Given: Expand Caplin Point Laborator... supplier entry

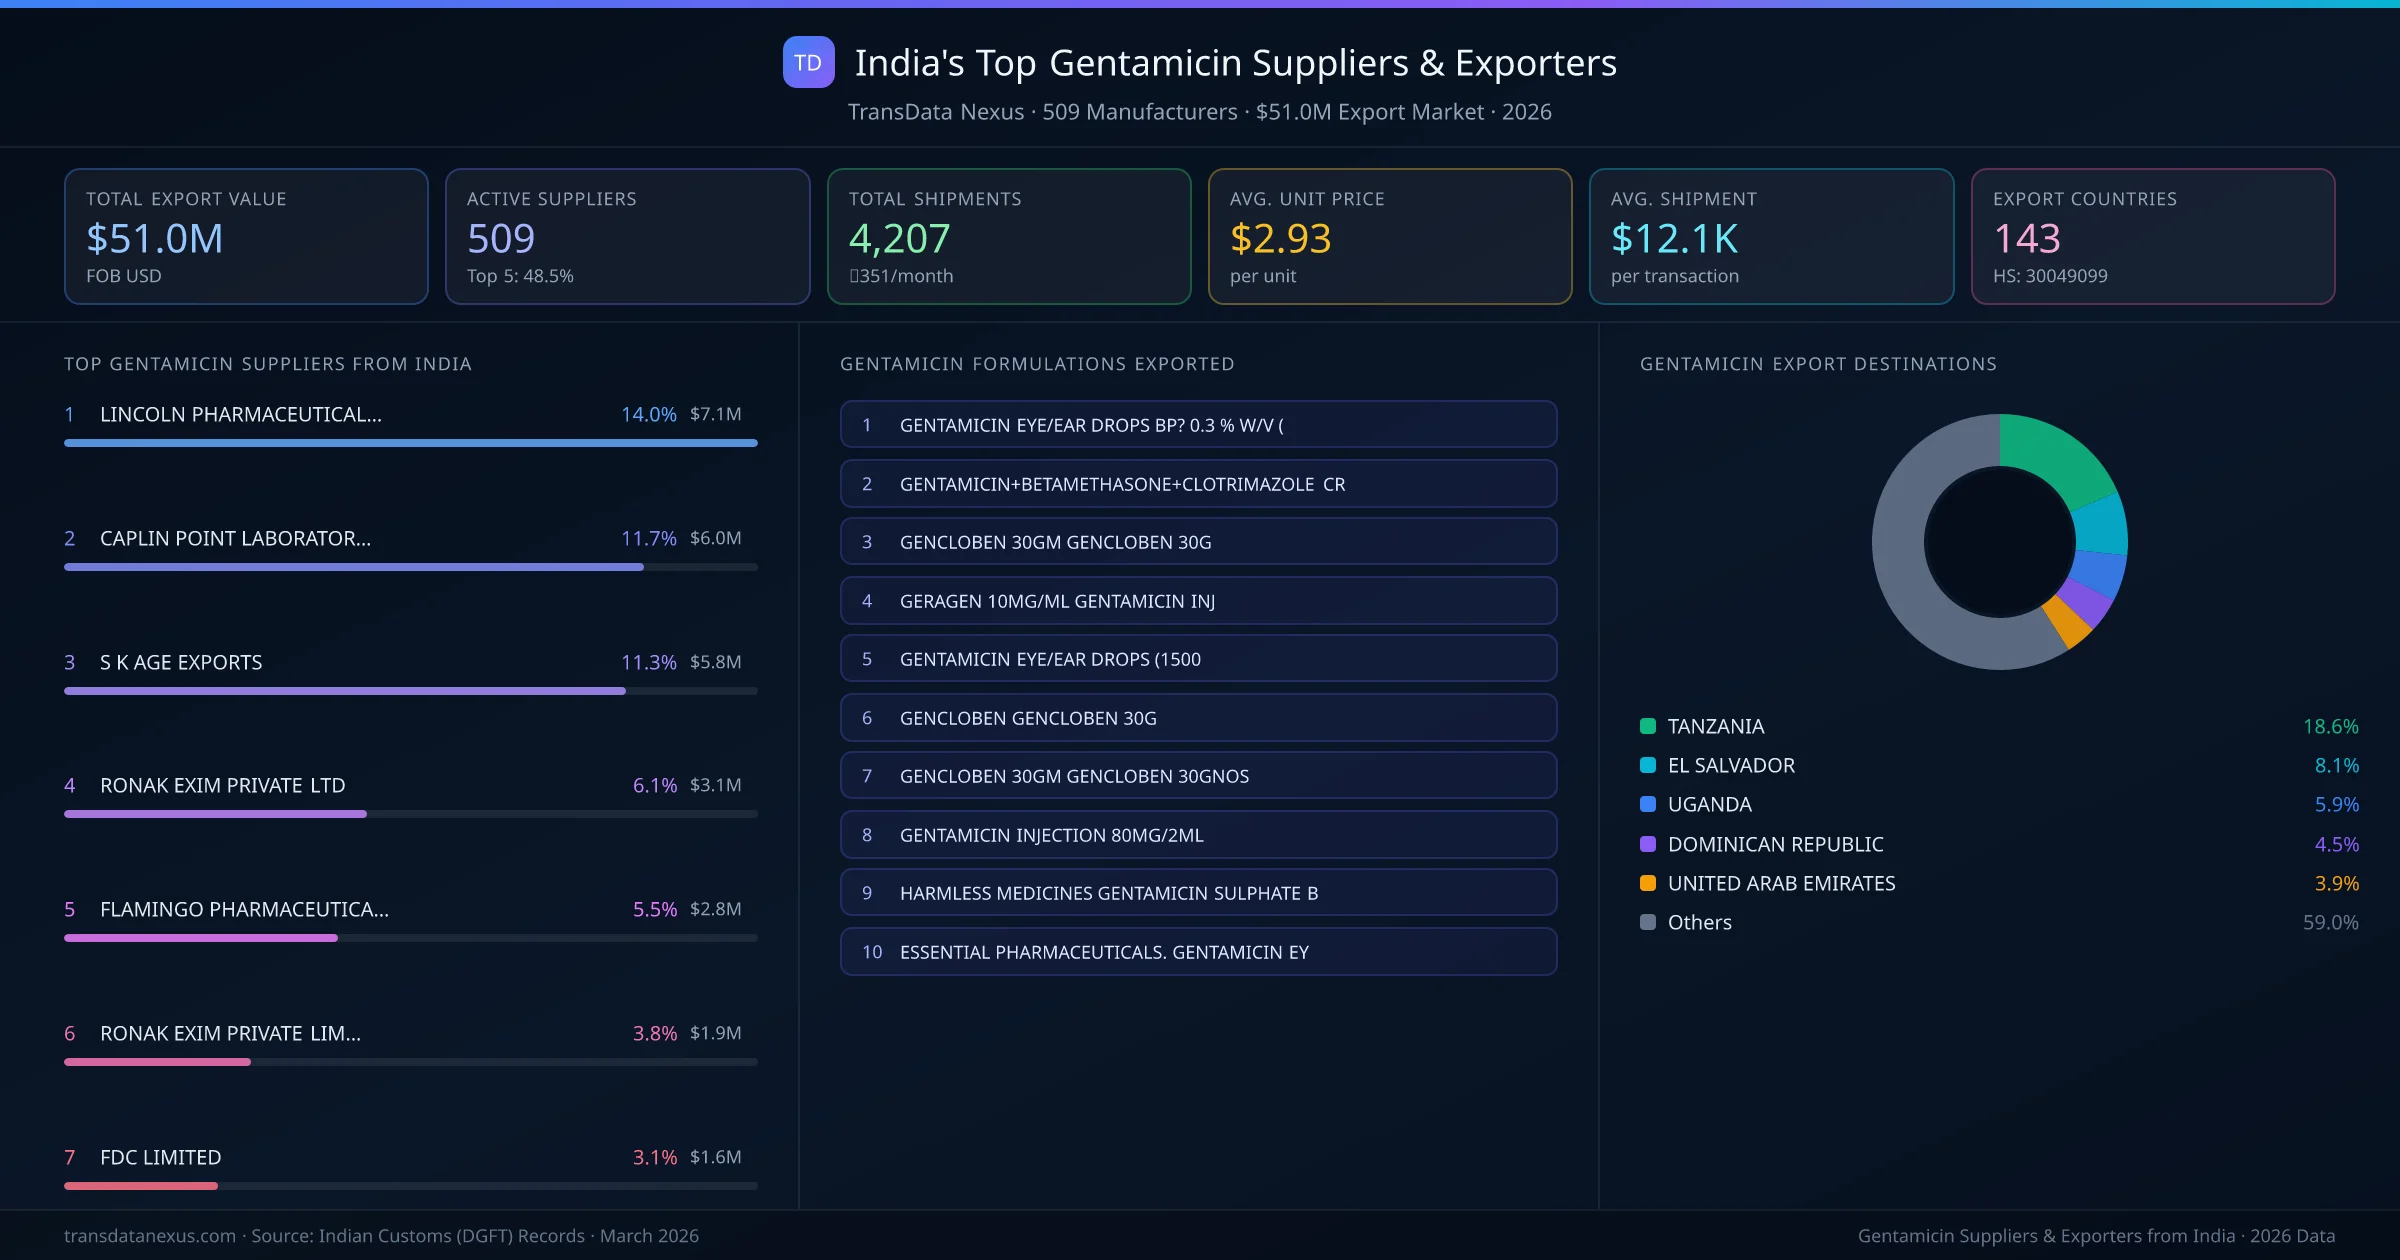Looking at the screenshot, I should tap(234, 538).
